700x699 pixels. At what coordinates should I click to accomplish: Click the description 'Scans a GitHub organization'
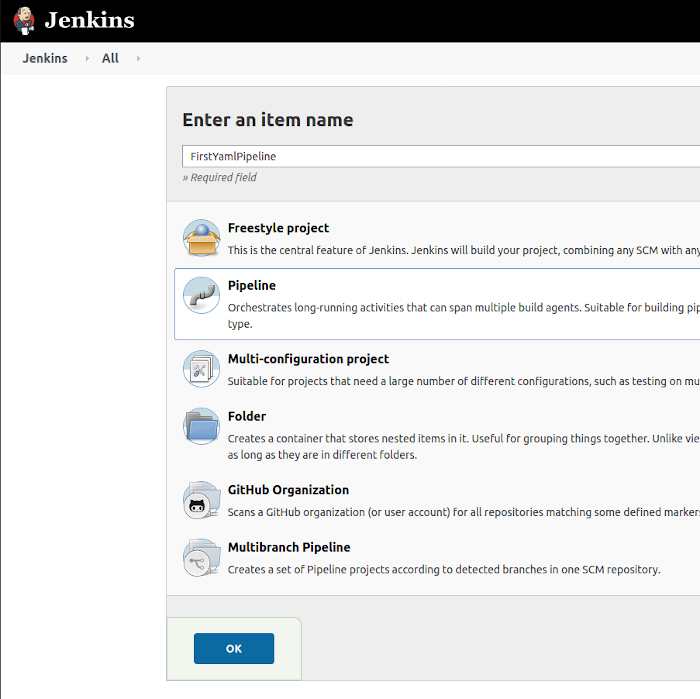click(x=464, y=512)
